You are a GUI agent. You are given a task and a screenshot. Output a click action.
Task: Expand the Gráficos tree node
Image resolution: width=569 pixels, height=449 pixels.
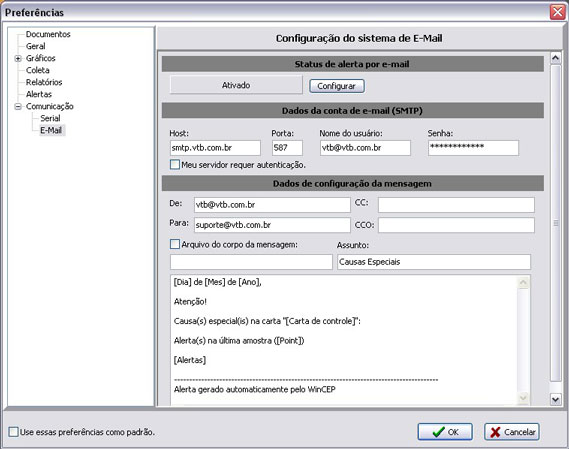click(18, 58)
